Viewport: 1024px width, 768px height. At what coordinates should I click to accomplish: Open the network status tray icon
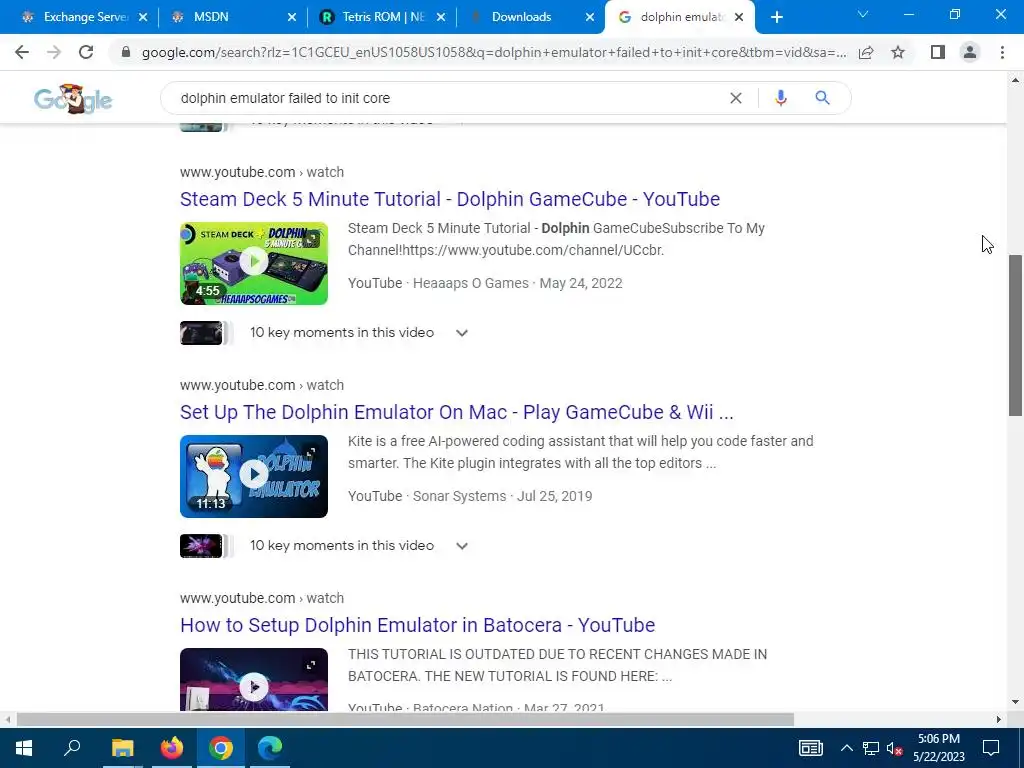click(x=871, y=748)
